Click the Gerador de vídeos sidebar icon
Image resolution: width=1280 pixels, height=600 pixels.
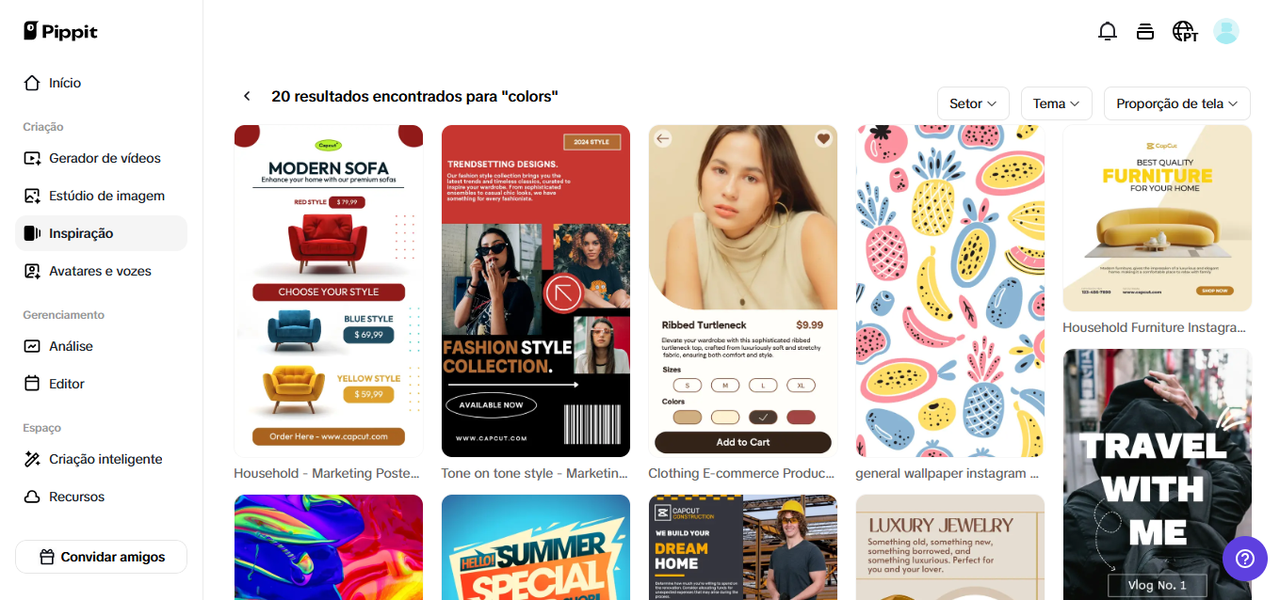coord(32,158)
